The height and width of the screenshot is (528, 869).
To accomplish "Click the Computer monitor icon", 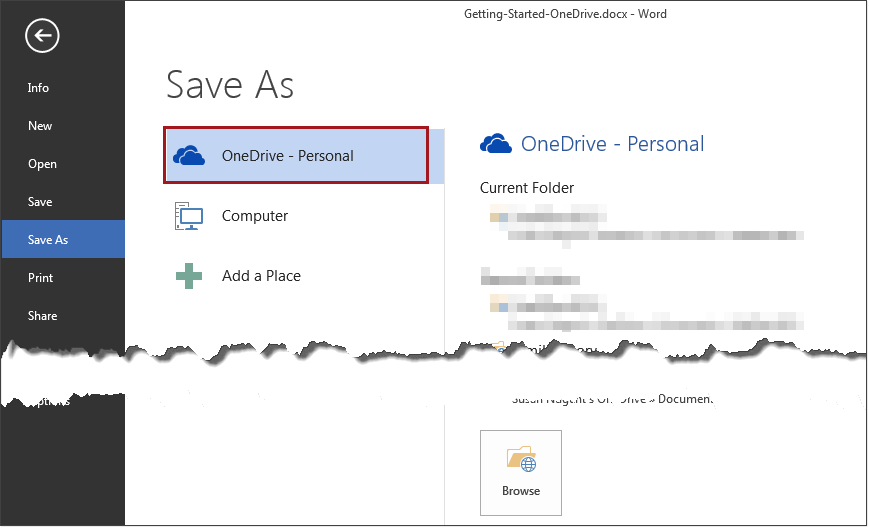I will coord(189,216).
